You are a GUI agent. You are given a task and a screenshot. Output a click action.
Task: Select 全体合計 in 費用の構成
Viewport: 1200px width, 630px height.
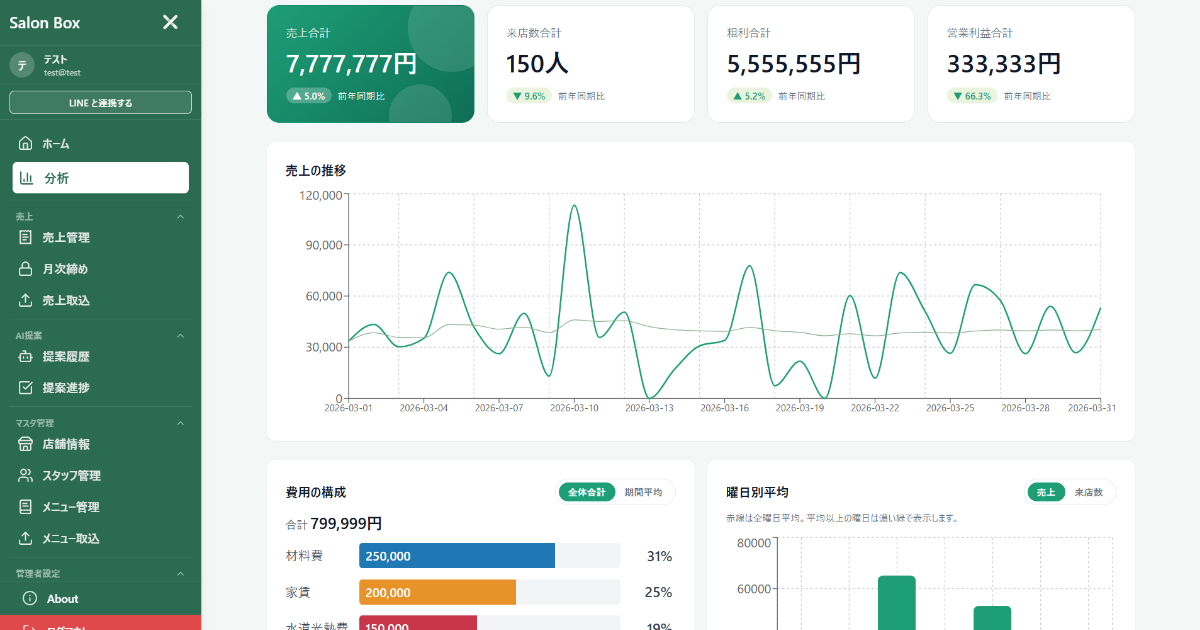point(587,492)
